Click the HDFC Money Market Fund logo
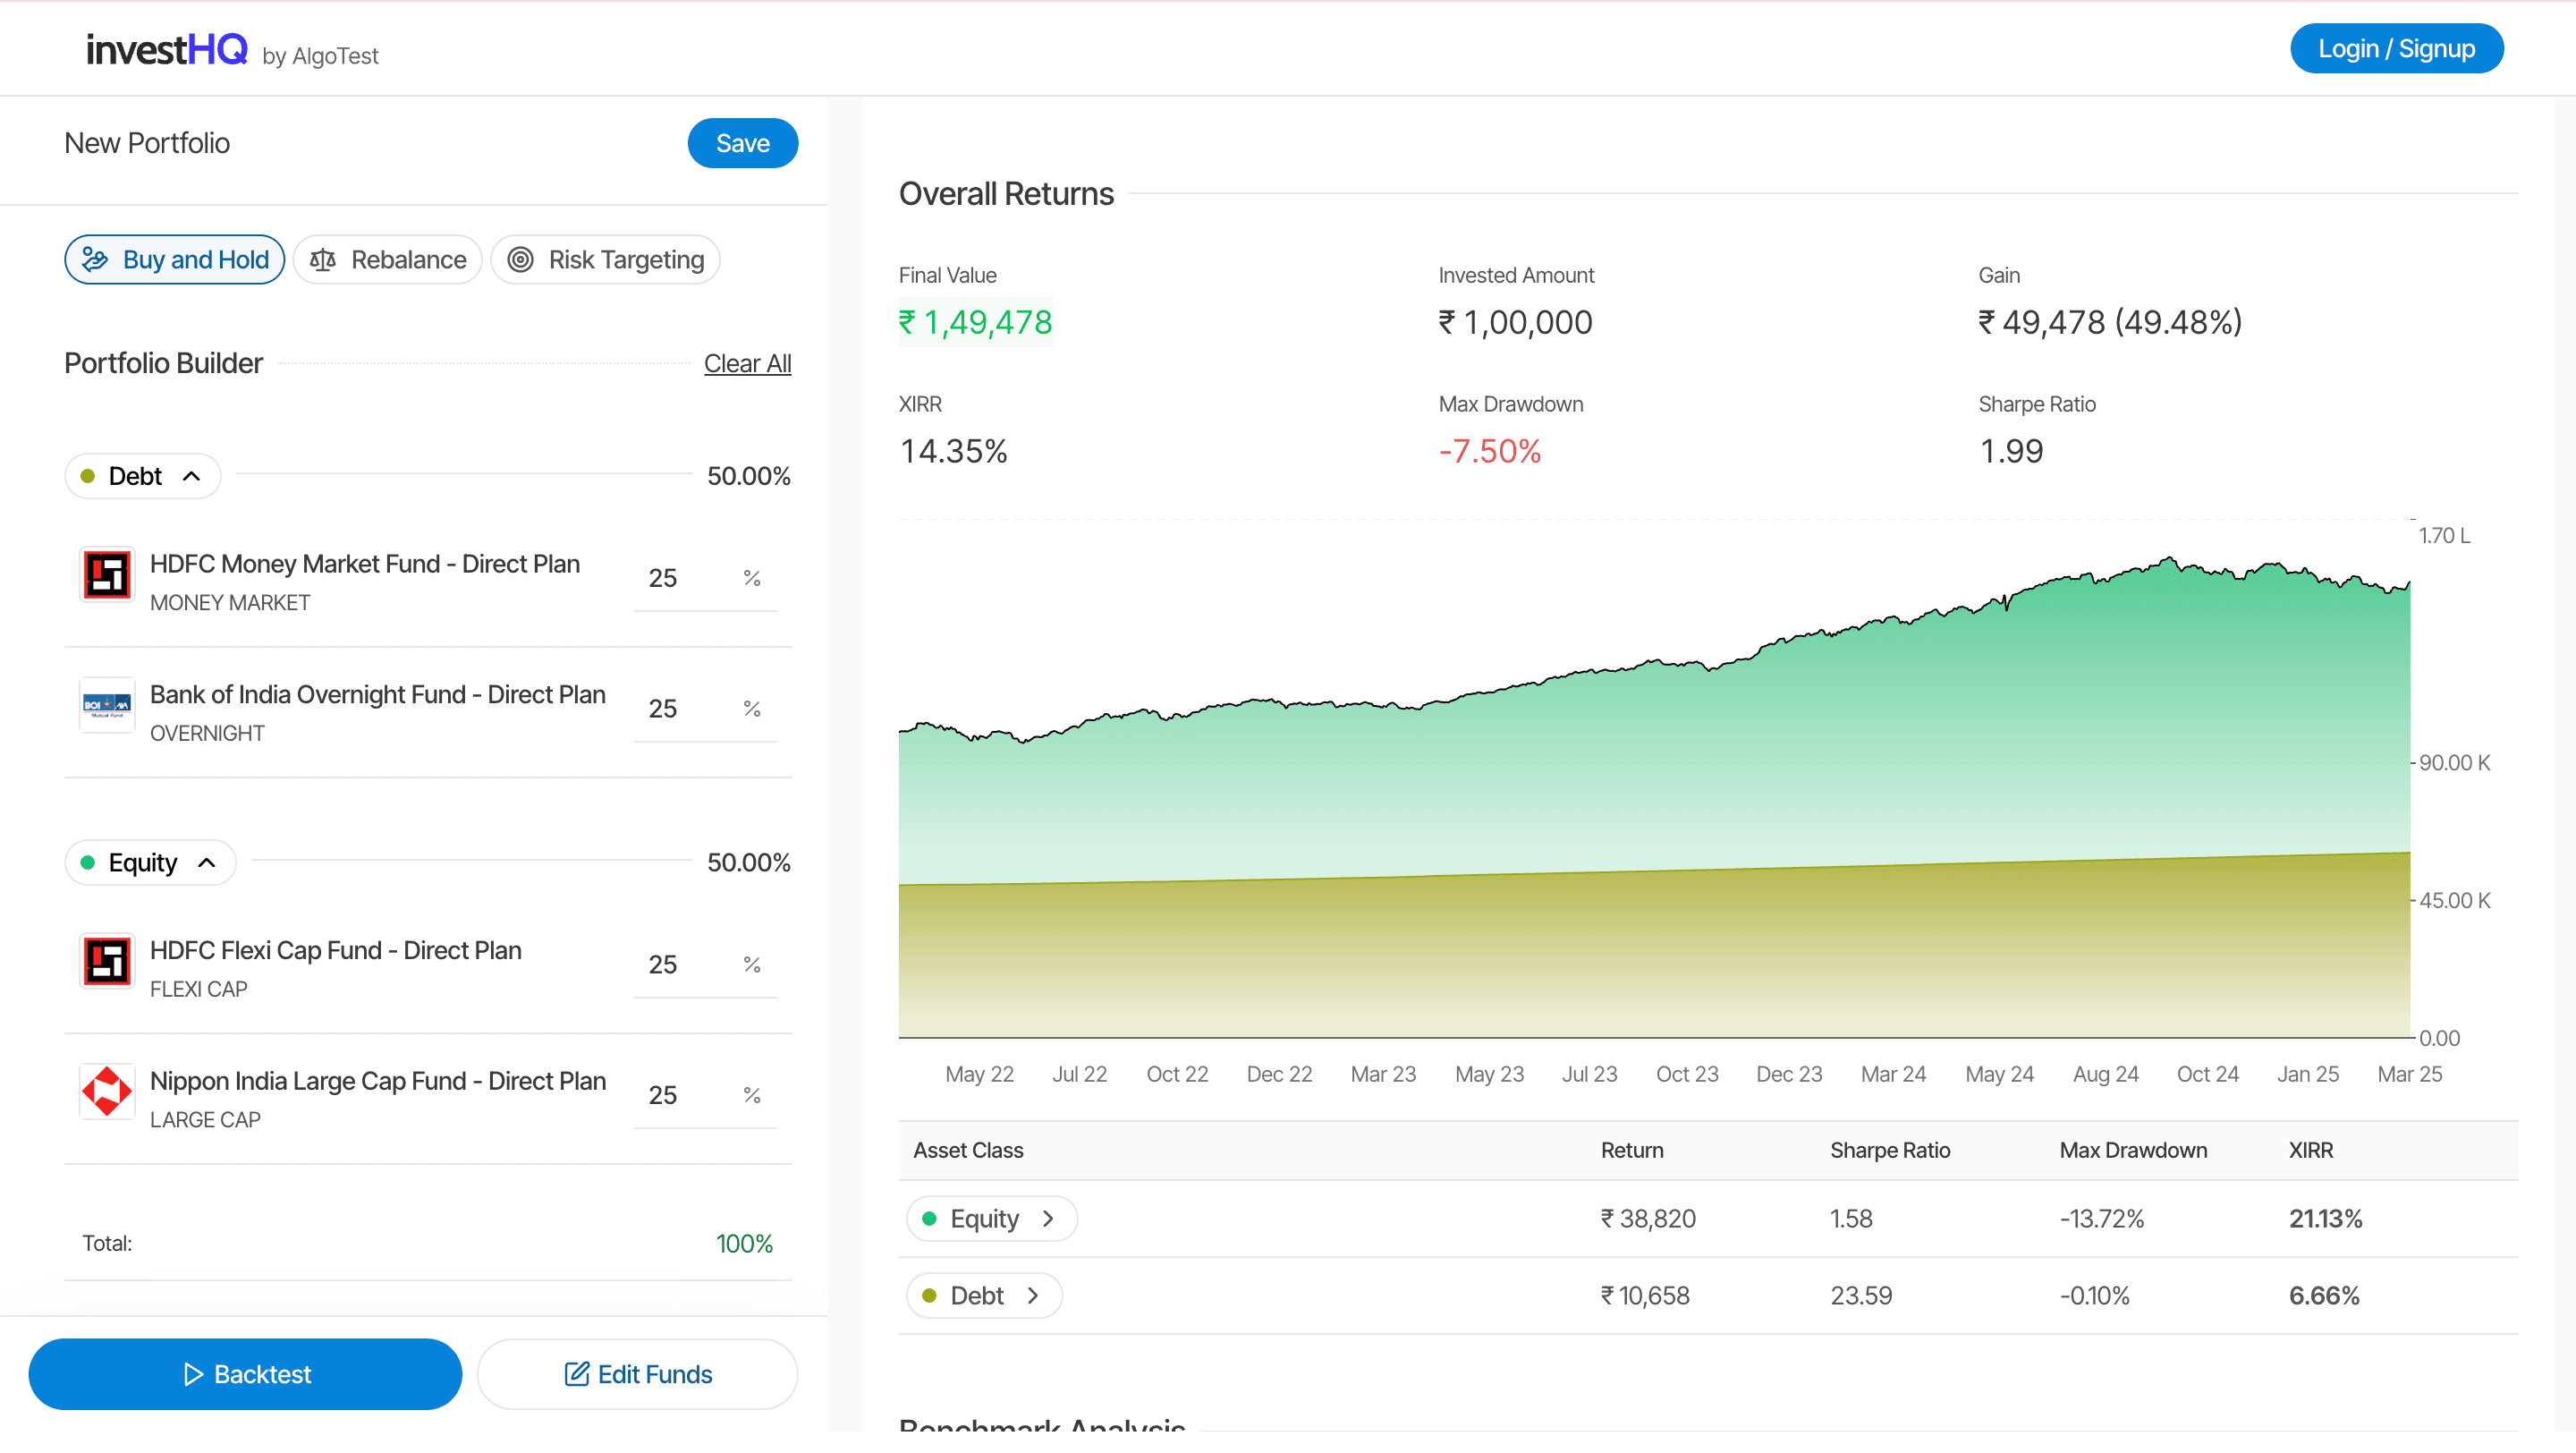The width and height of the screenshot is (2576, 1453). [107, 574]
